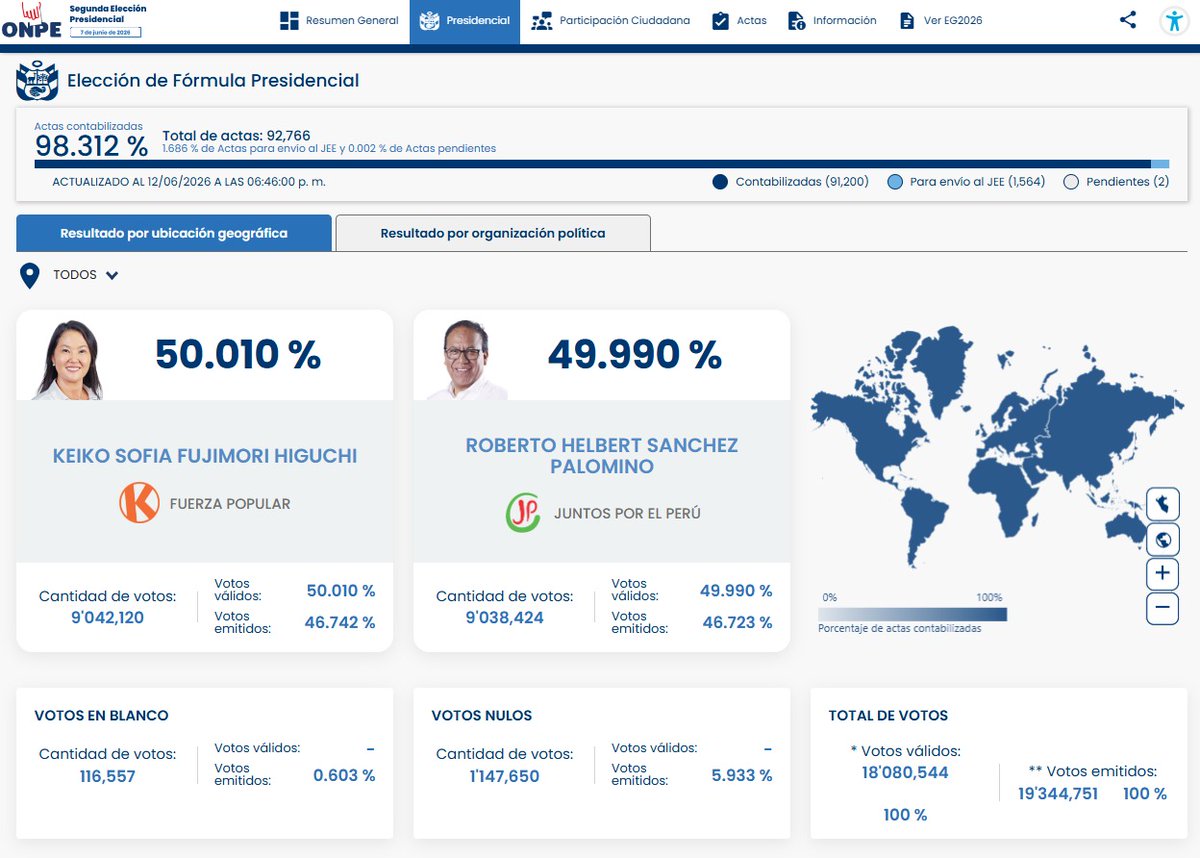Viewport: 1200px width, 858px height.
Task: Click the Para envío al JEE legend dot
Action: pyautogui.click(x=895, y=182)
